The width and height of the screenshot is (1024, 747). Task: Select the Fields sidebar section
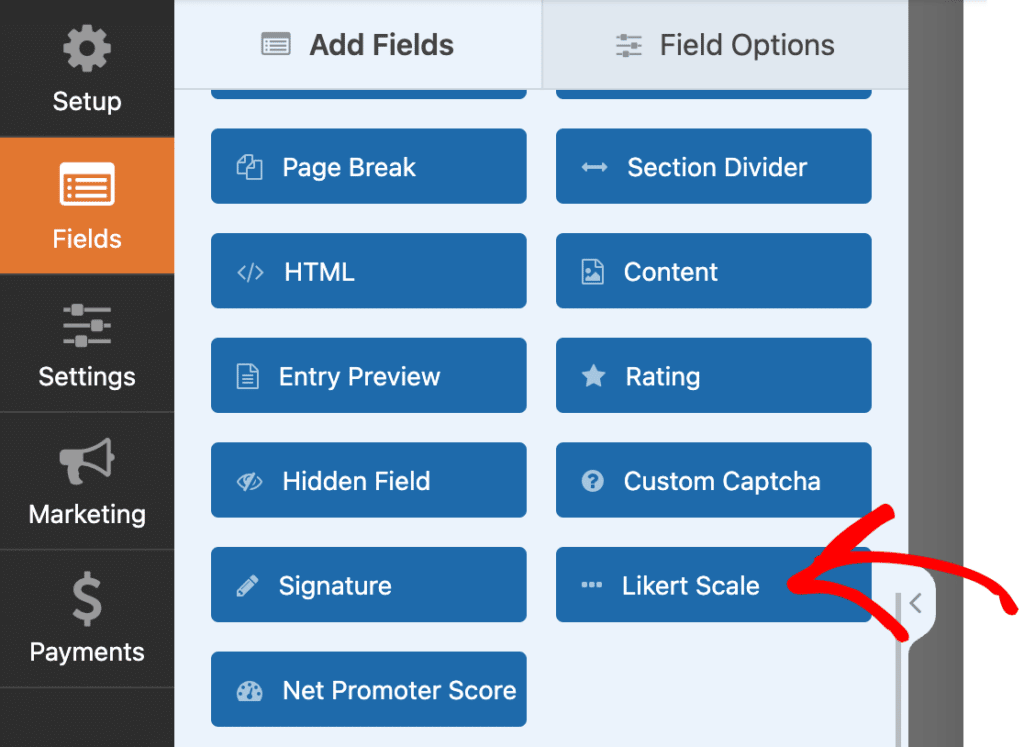tap(86, 206)
